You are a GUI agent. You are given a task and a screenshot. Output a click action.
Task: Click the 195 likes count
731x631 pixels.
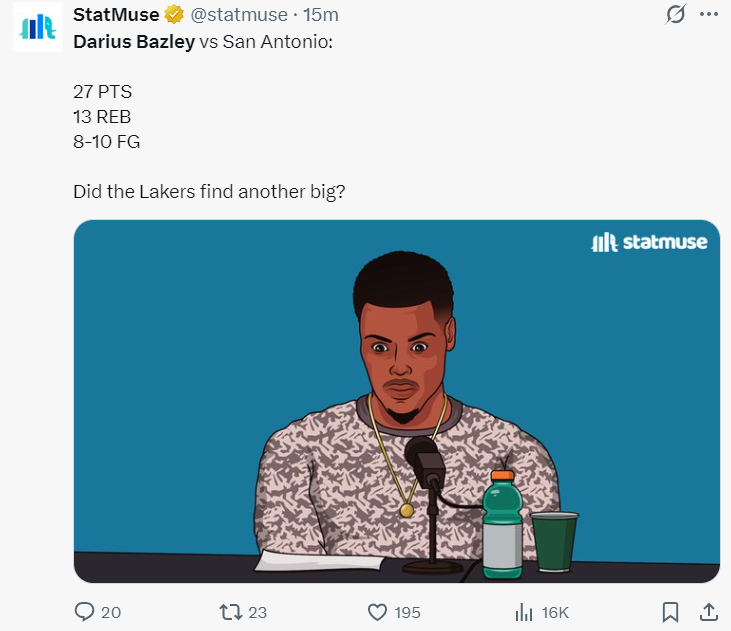coord(407,612)
